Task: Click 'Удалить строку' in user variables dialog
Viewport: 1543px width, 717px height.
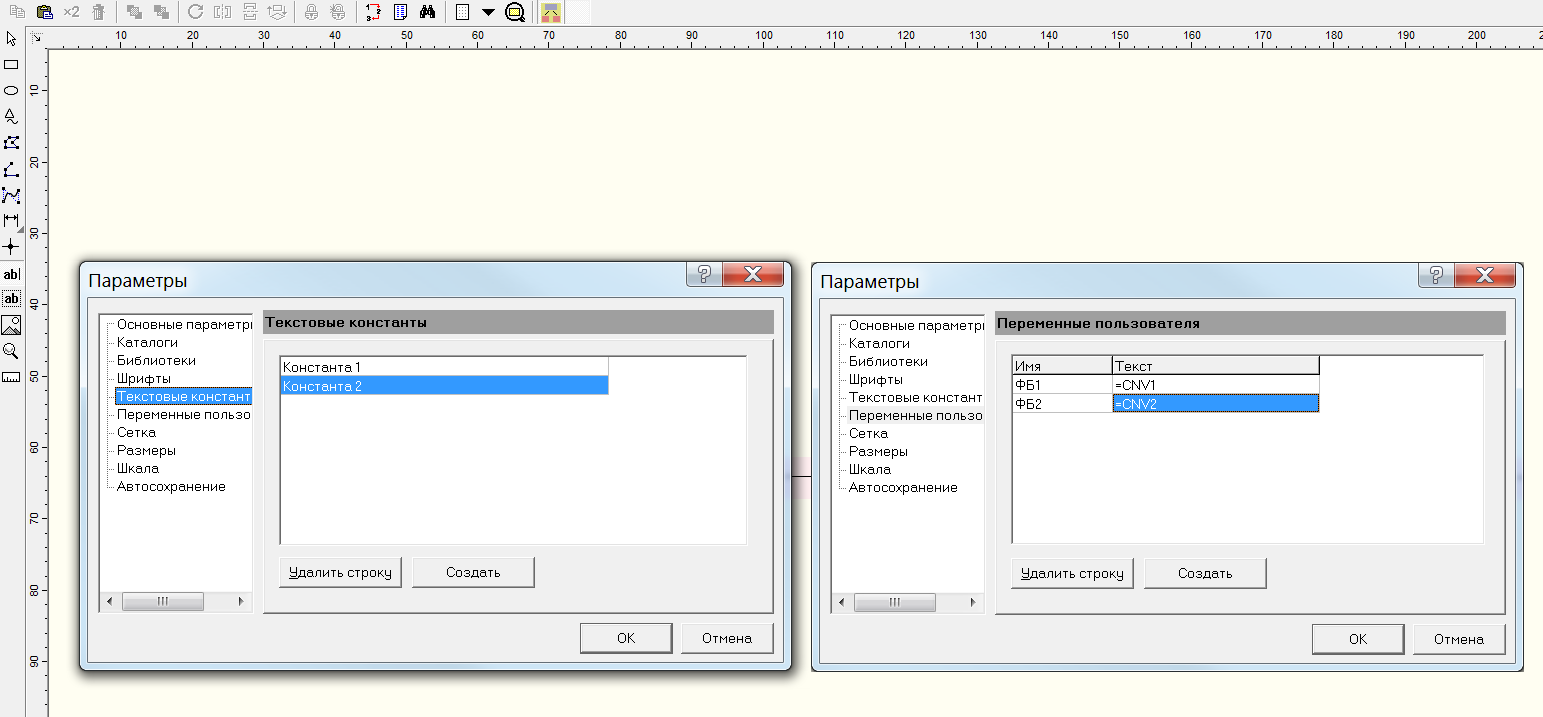Action: (1072, 574)
